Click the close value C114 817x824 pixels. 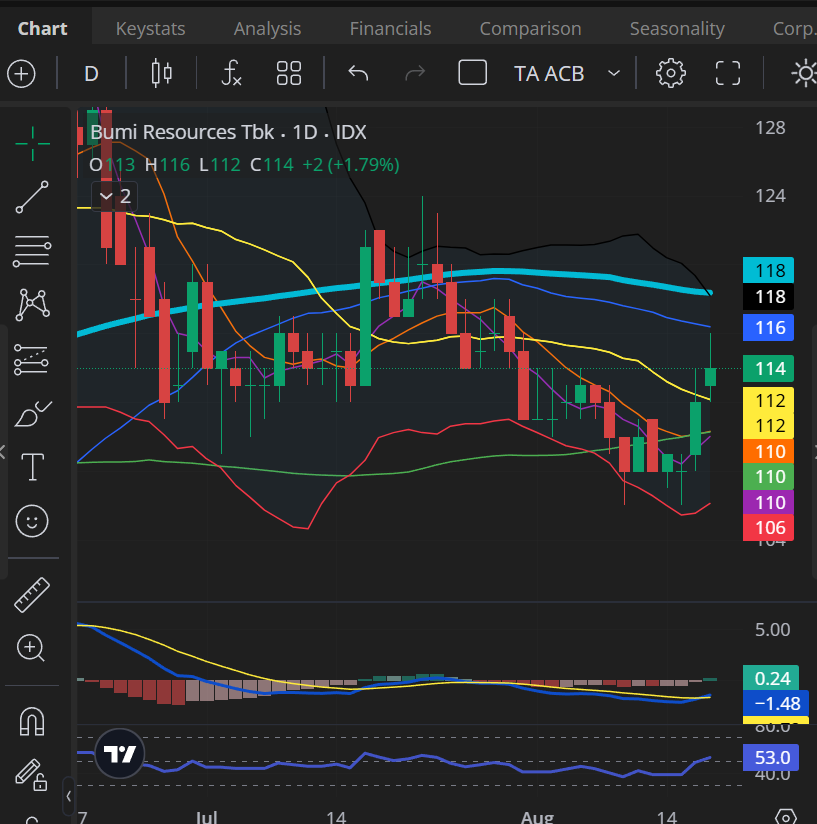click(272, 165)
